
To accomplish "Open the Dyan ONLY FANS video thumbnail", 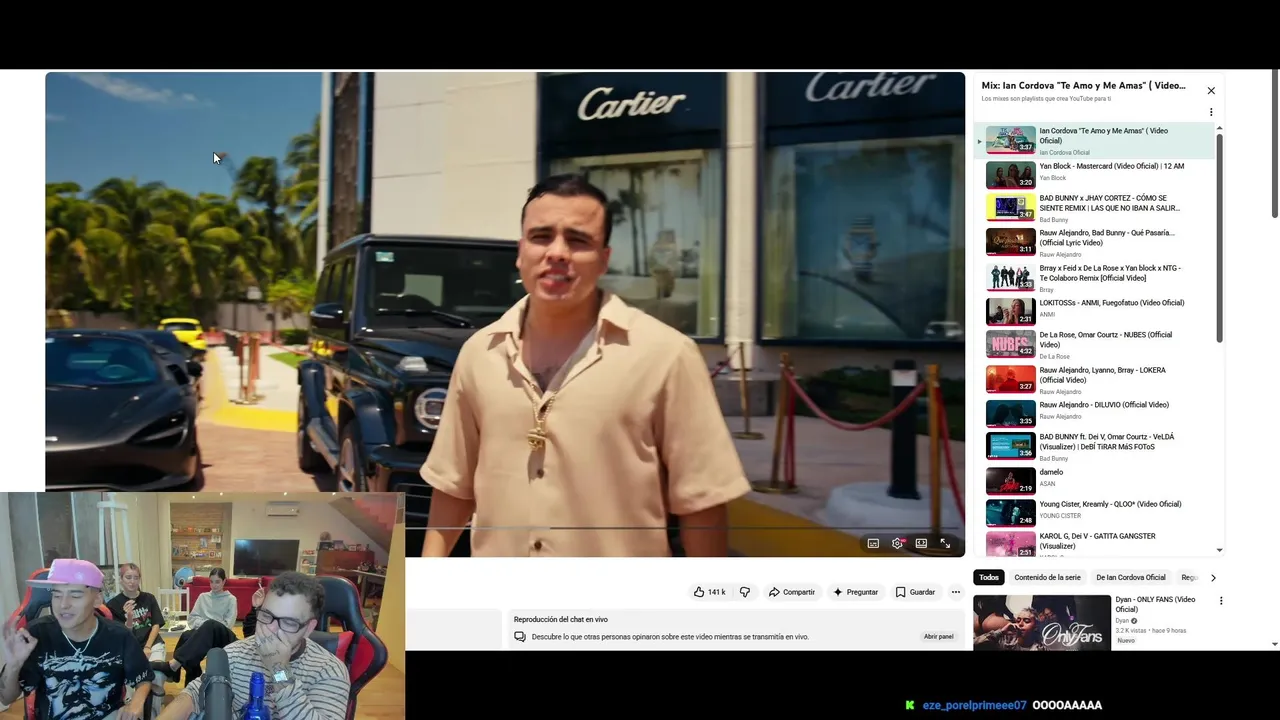I will [1042, 622].
